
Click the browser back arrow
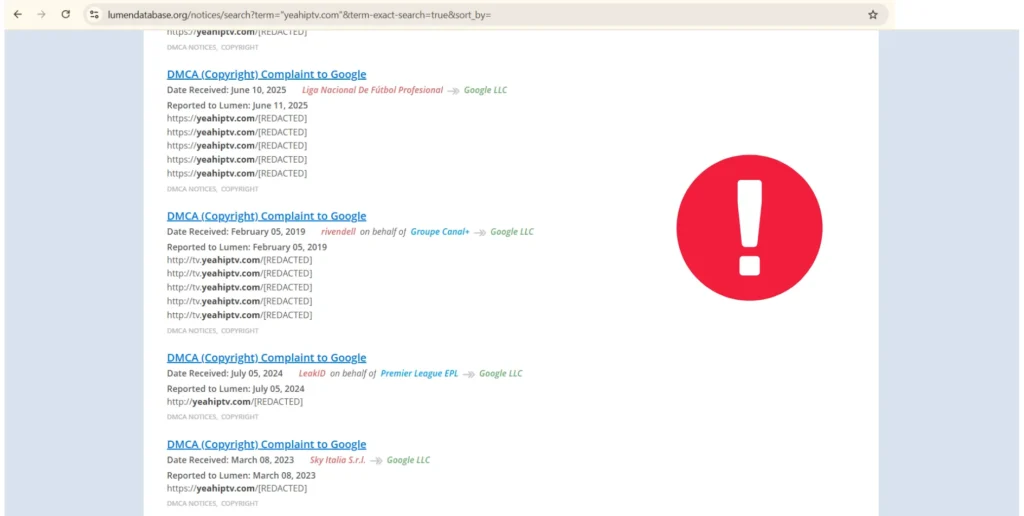[17, 15]
